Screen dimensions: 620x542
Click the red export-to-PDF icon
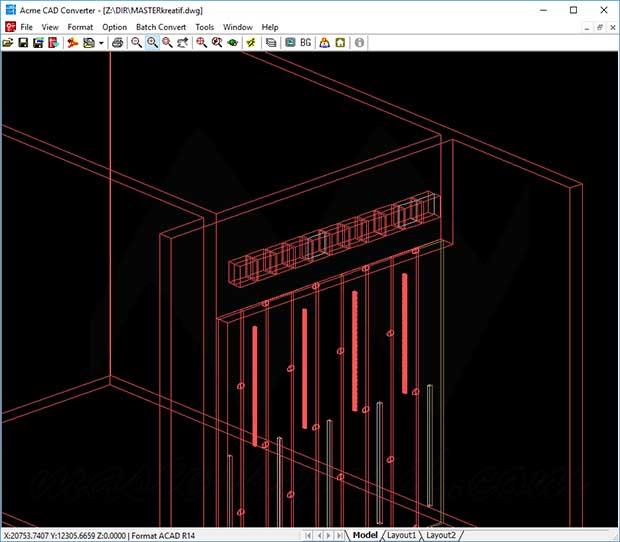[x=53, y=43]
